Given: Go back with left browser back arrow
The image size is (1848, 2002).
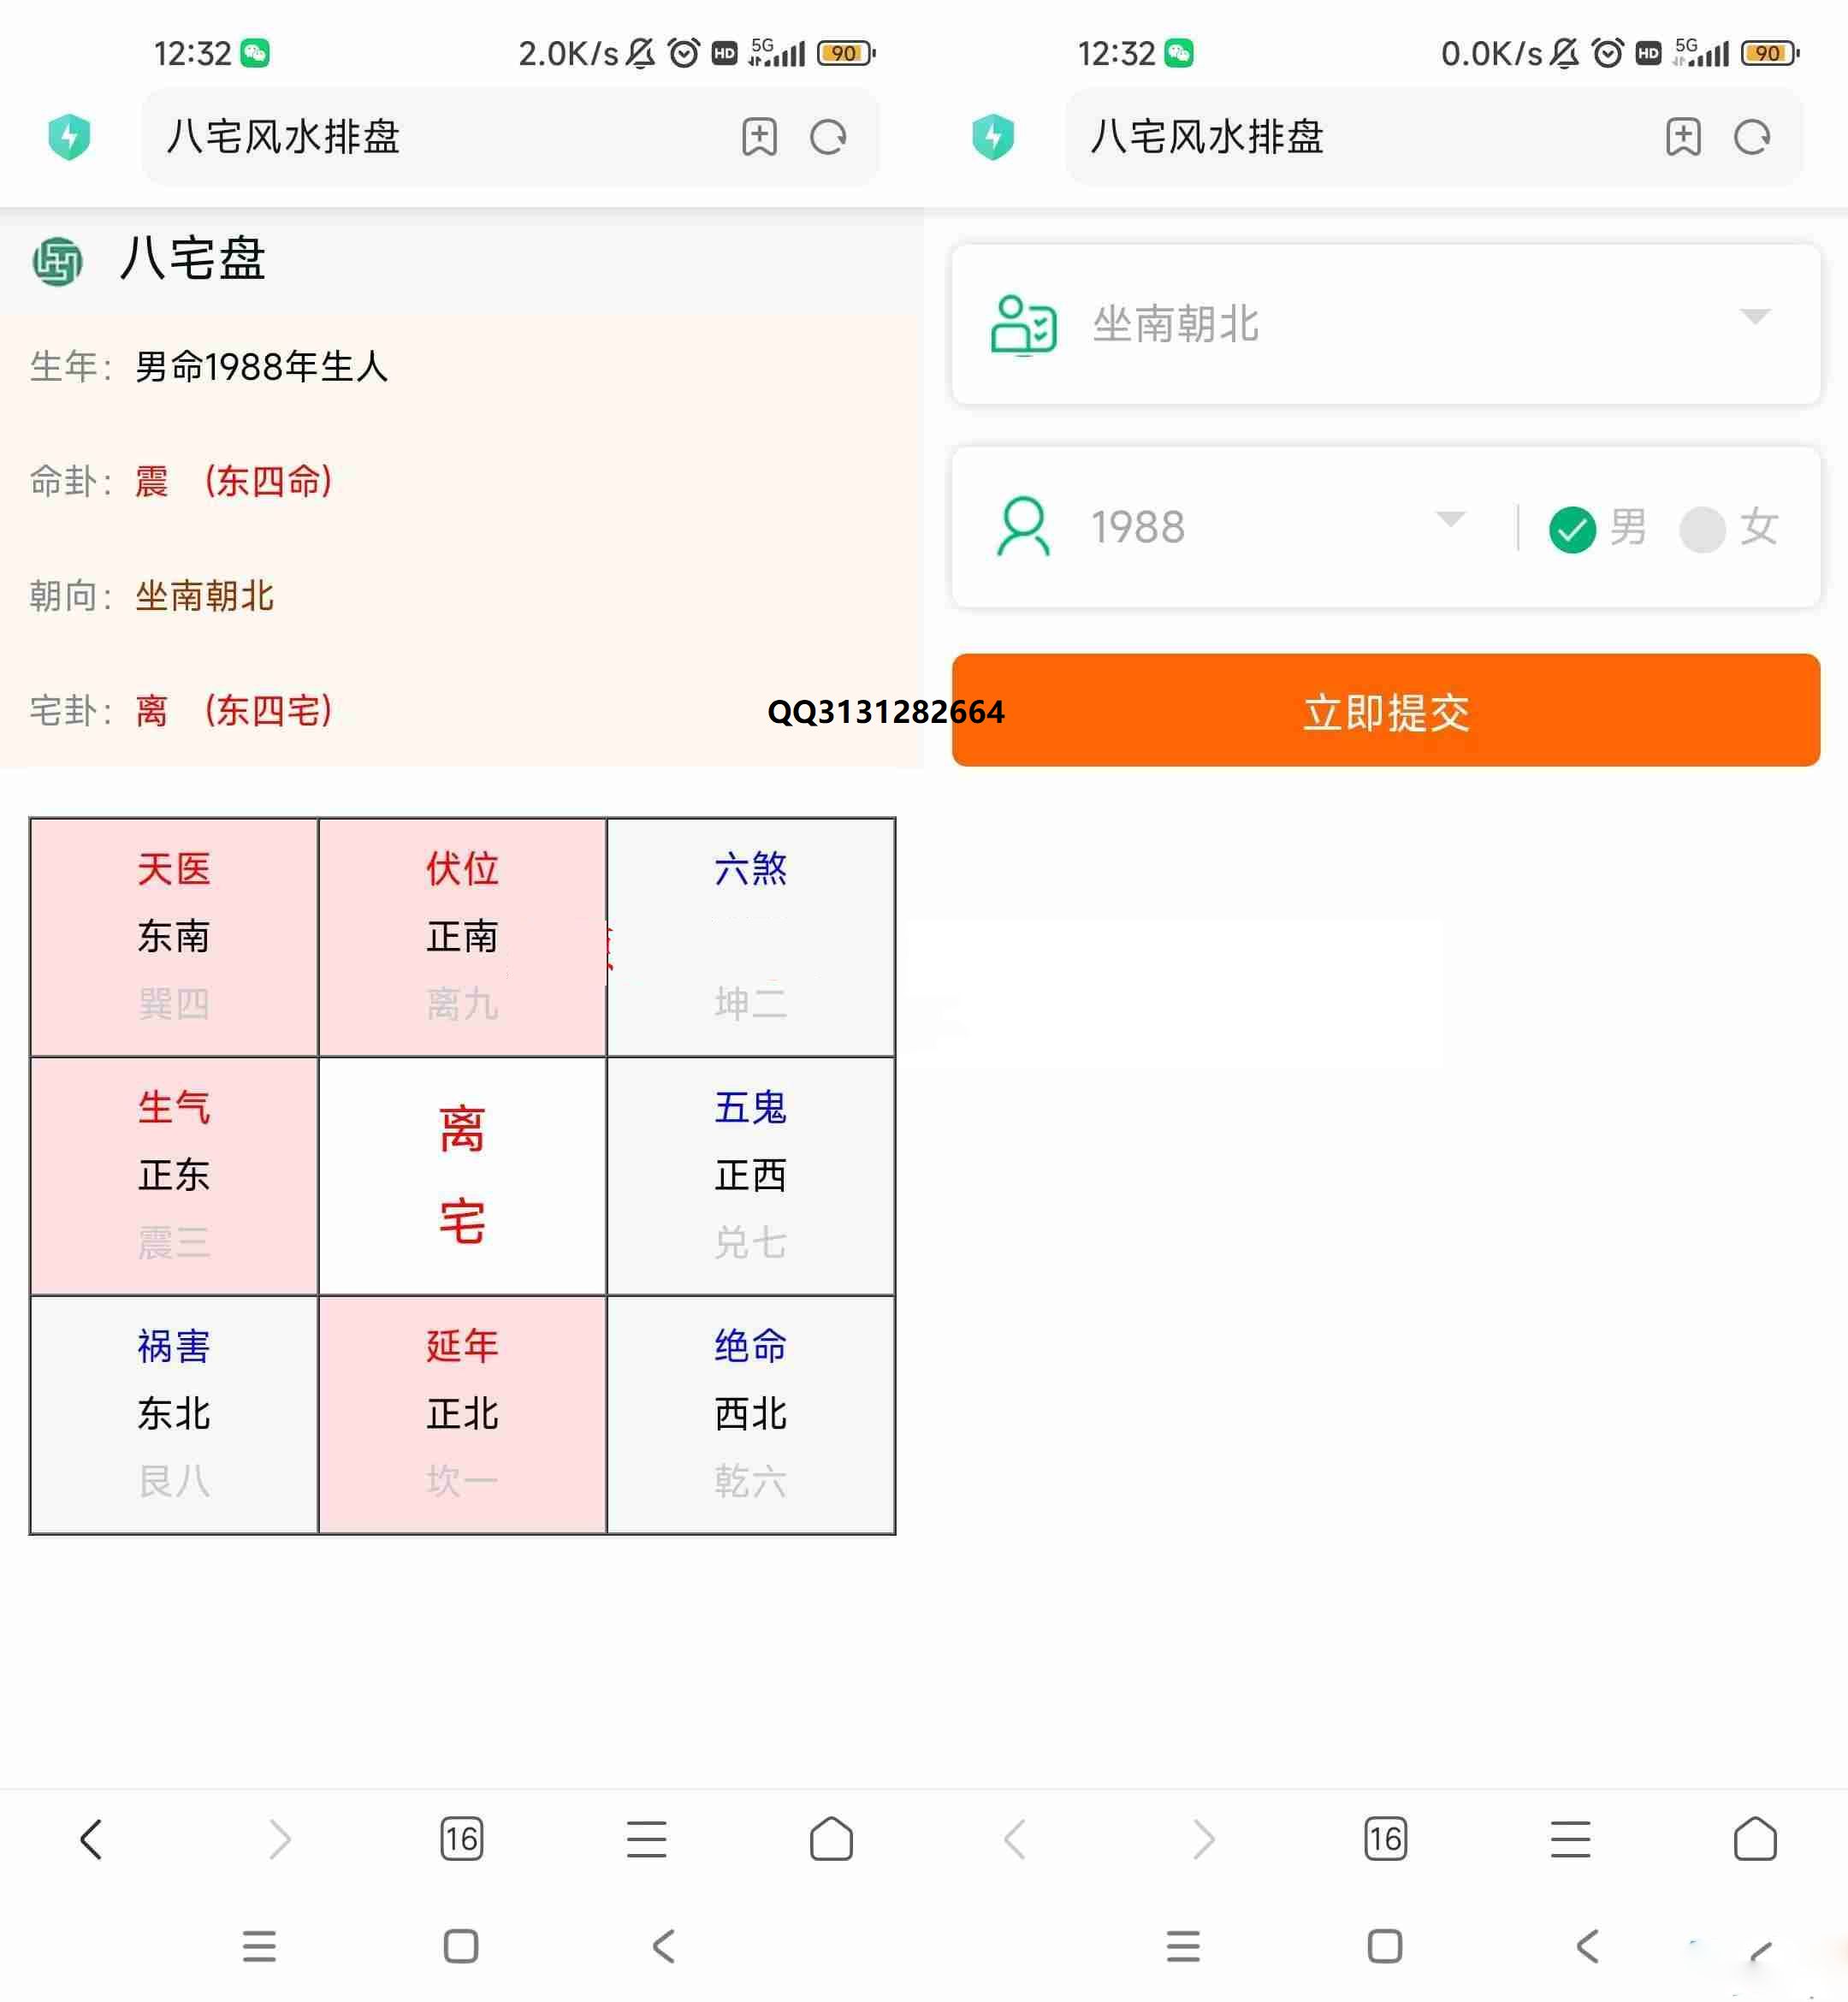Looking at the screenshot, I should coord(91,1838).
